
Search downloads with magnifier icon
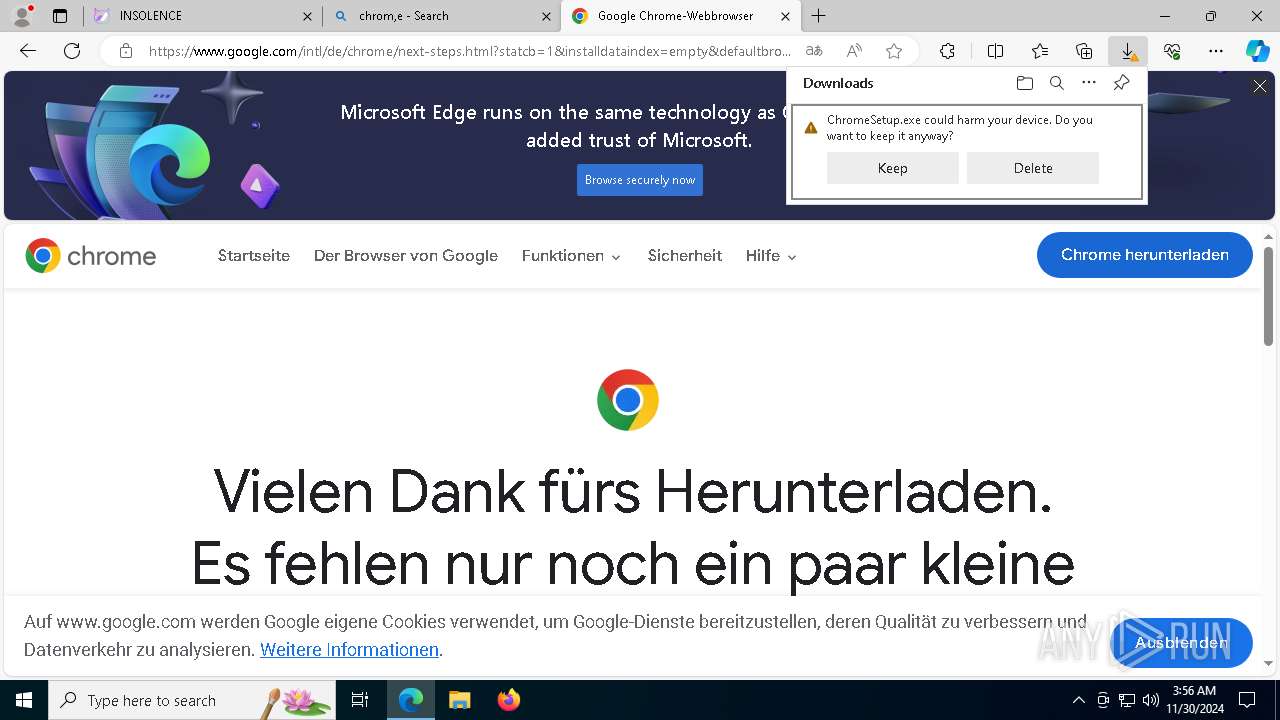[1056, 83]
